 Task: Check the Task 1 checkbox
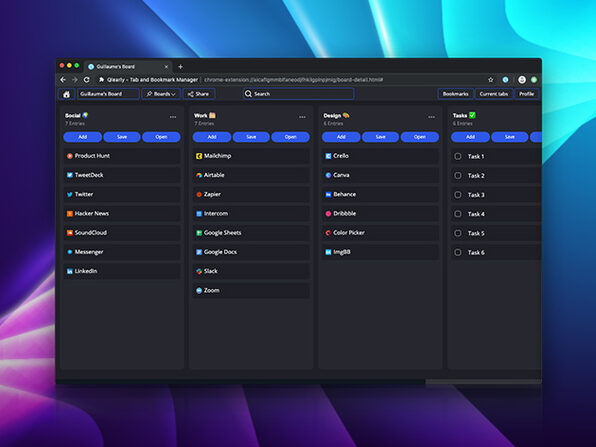tap(458, 156)
